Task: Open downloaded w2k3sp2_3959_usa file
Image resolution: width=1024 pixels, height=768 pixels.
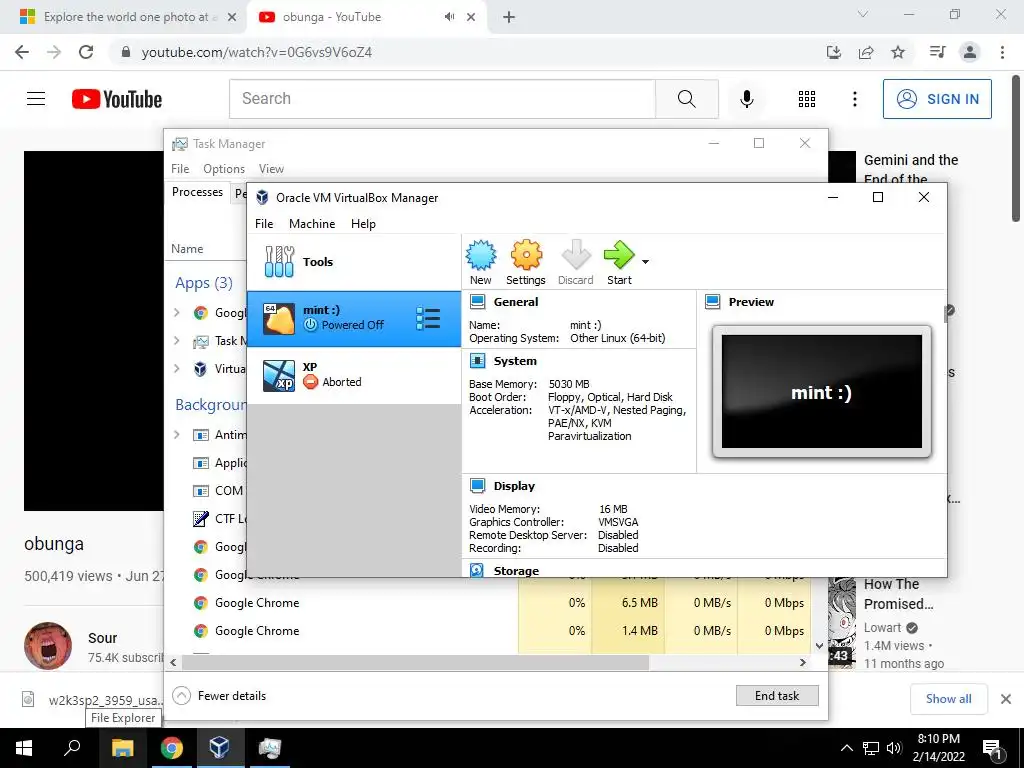Action: 91,700
